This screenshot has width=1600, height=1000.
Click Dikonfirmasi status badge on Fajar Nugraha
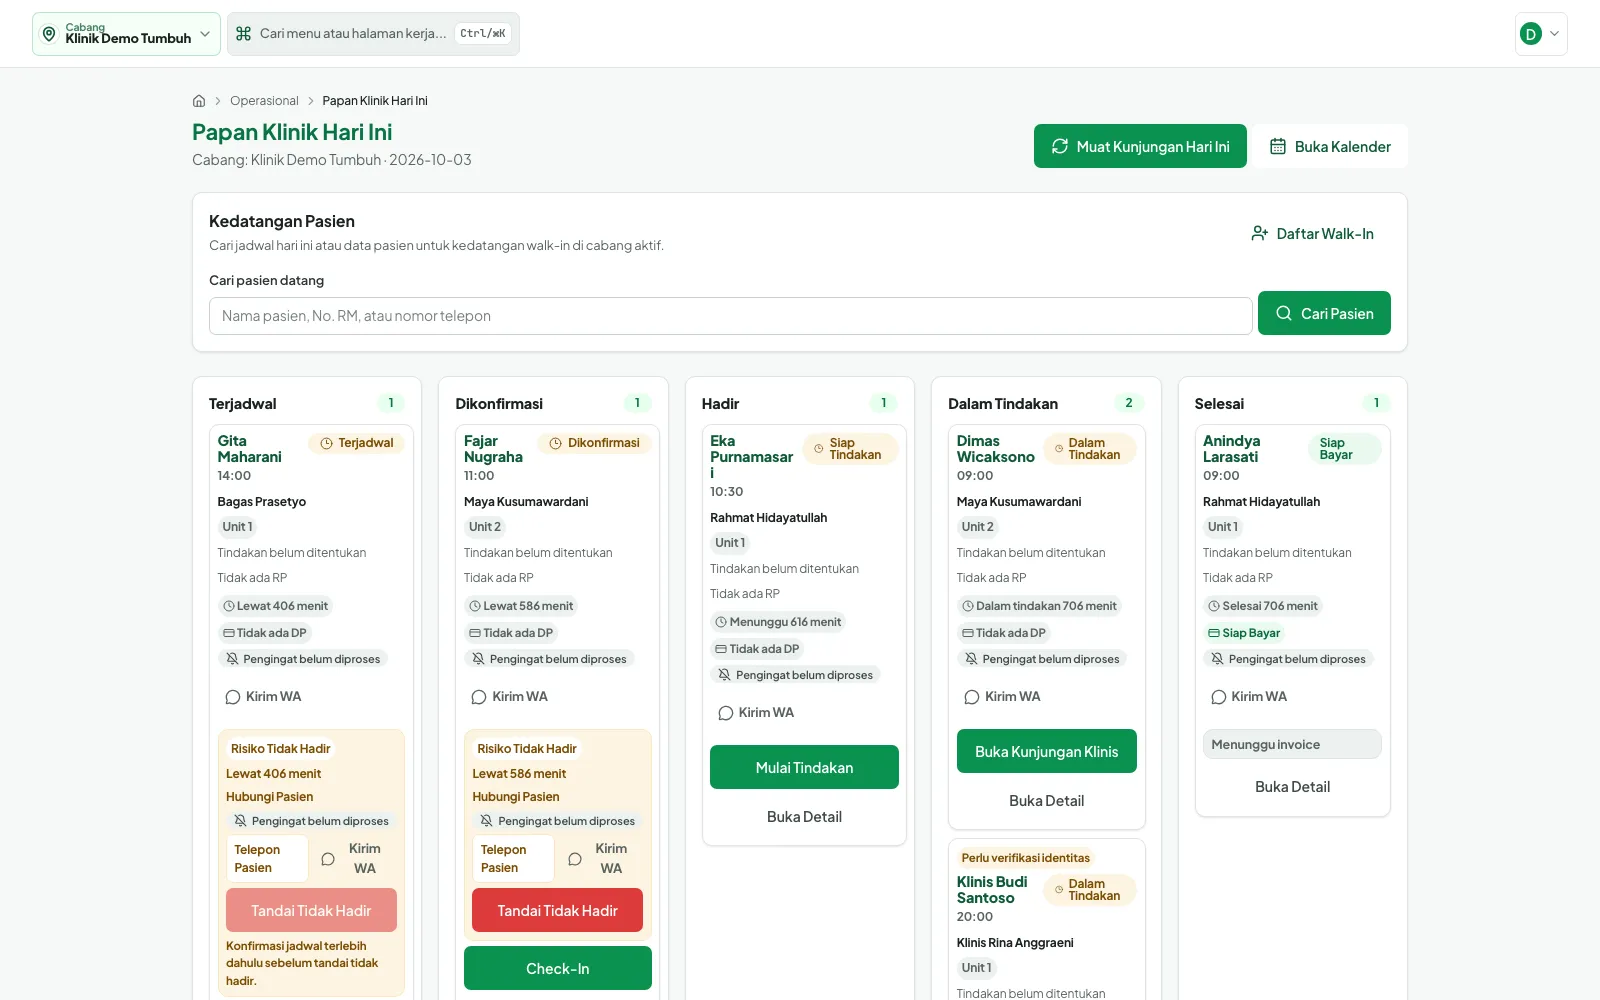[594, 443]
